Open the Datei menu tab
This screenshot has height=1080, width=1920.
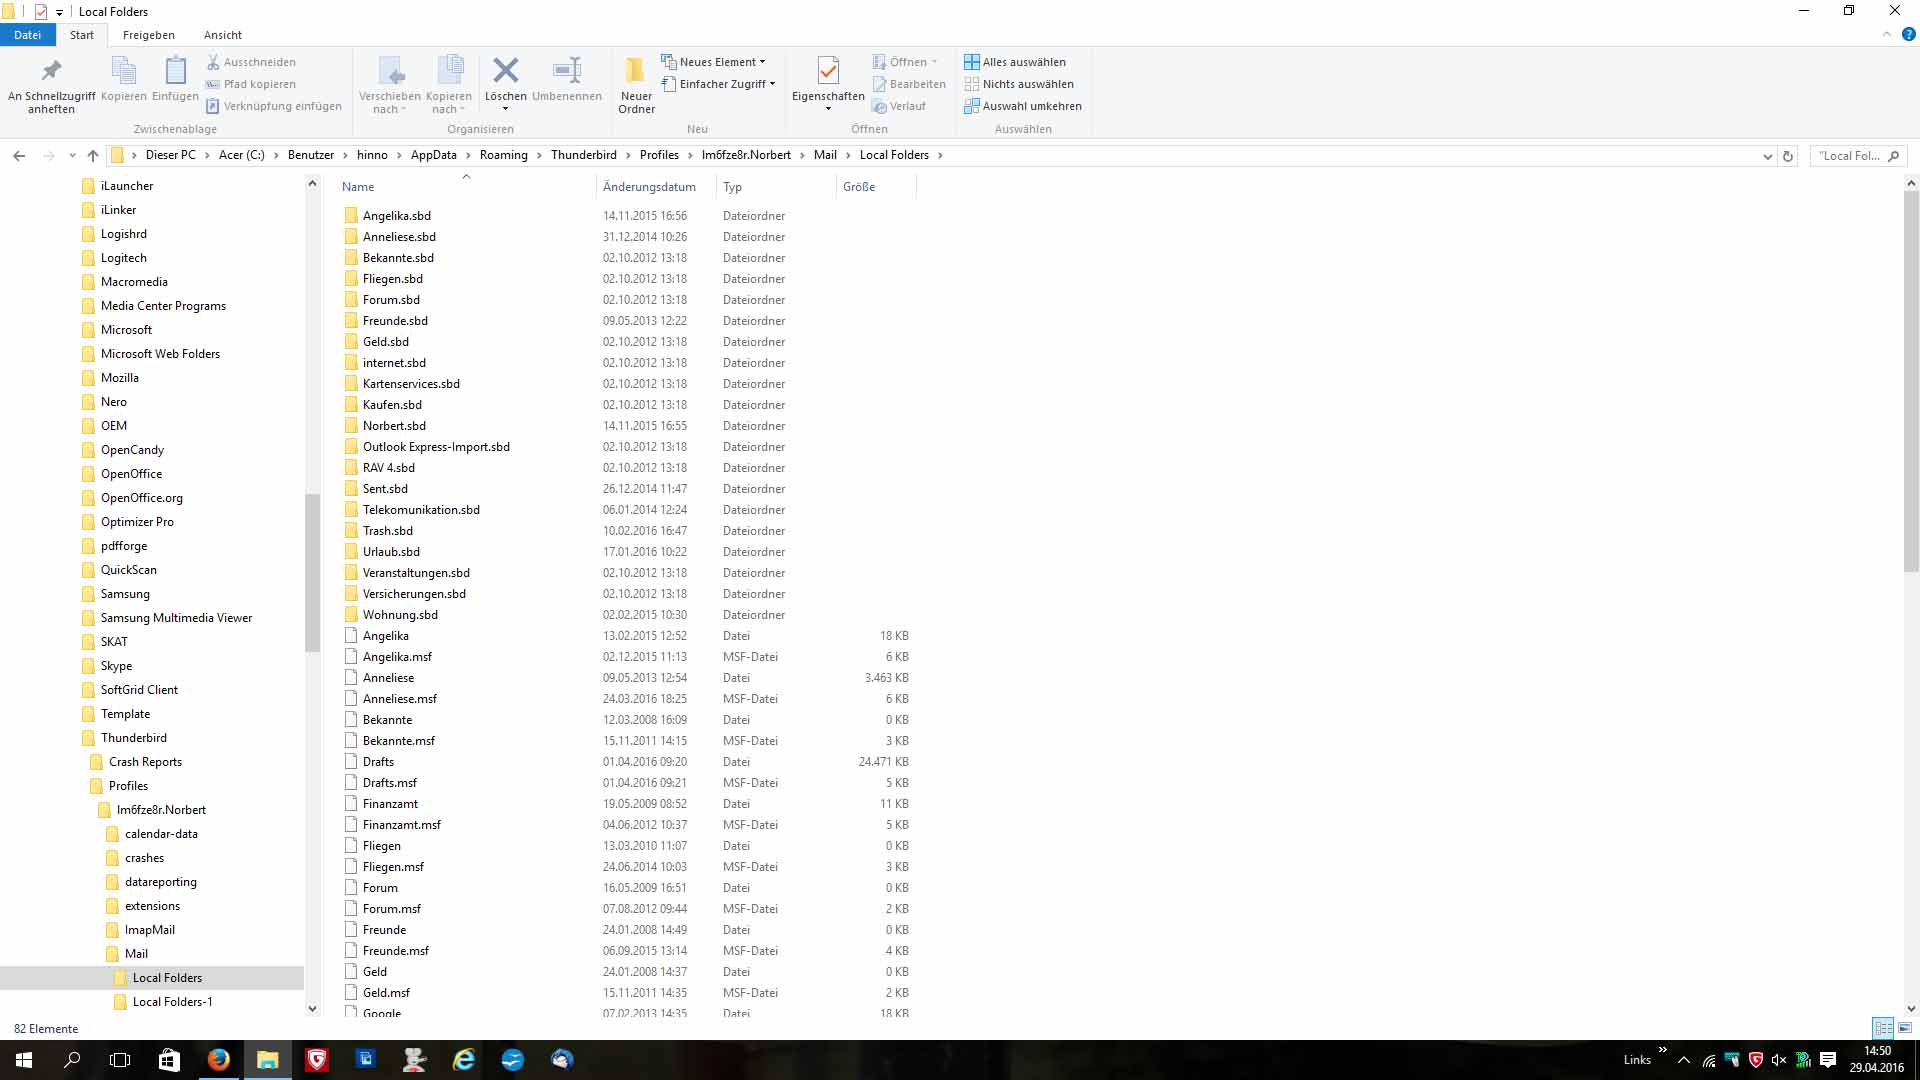pyautogui.click(x=27, y=35)
